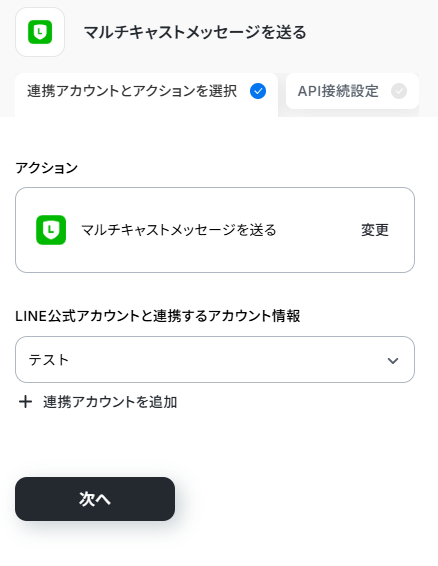
Task: Click the green LINE icon inside action card
Action: point(51,230)
